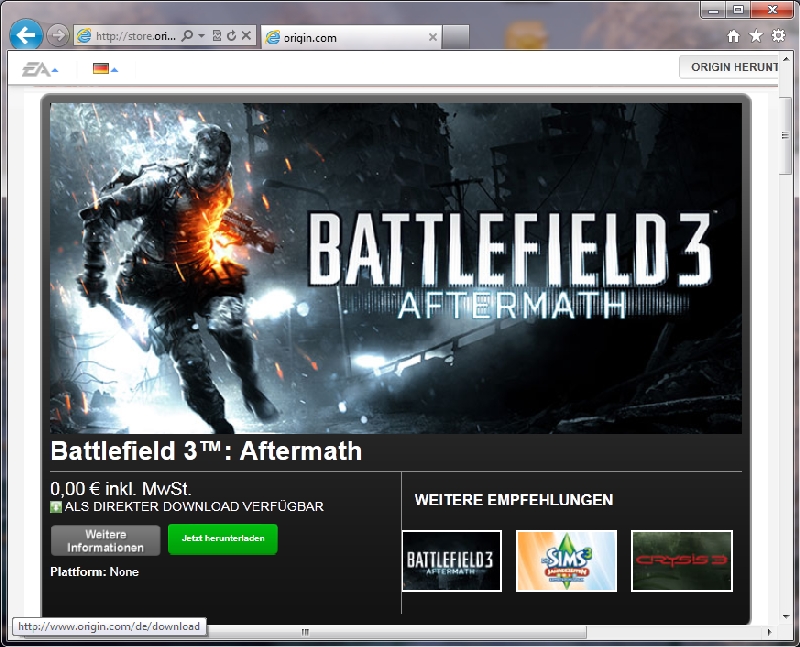Close the browser window
The image size is (800, 647).
coord(772,10)
